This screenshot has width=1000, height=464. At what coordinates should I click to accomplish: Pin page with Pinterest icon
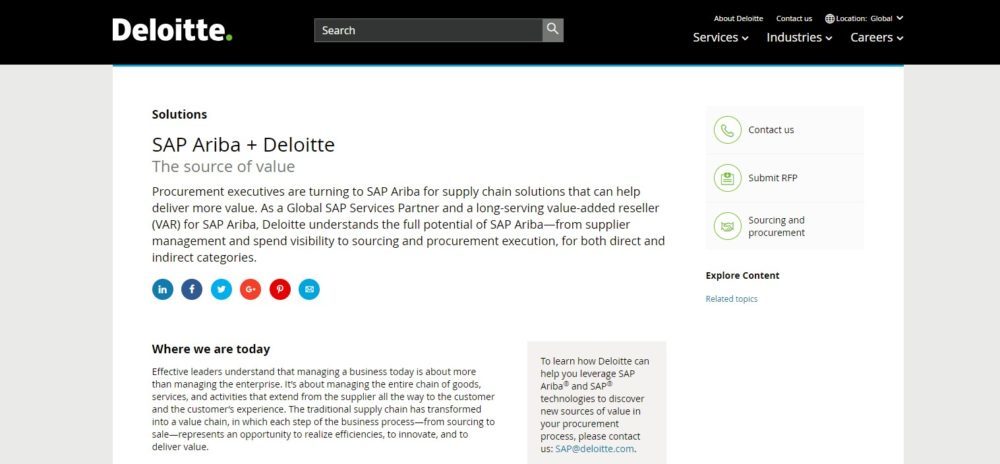coord(280,289)
